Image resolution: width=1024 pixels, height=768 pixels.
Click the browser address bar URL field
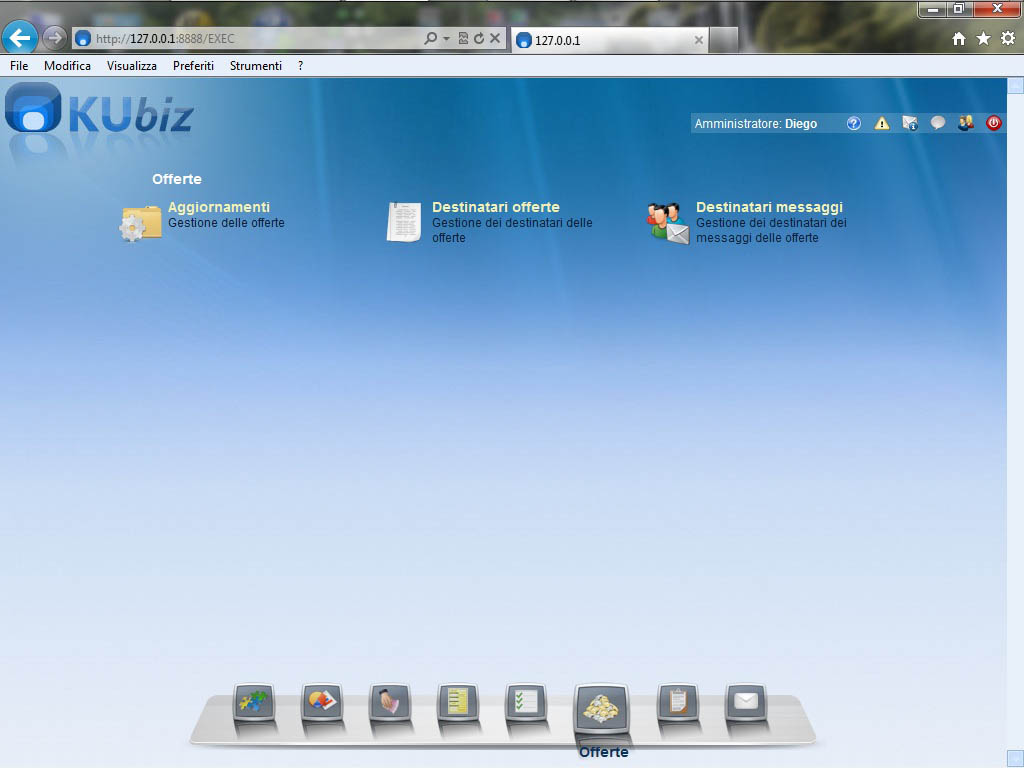click(250, 39)
